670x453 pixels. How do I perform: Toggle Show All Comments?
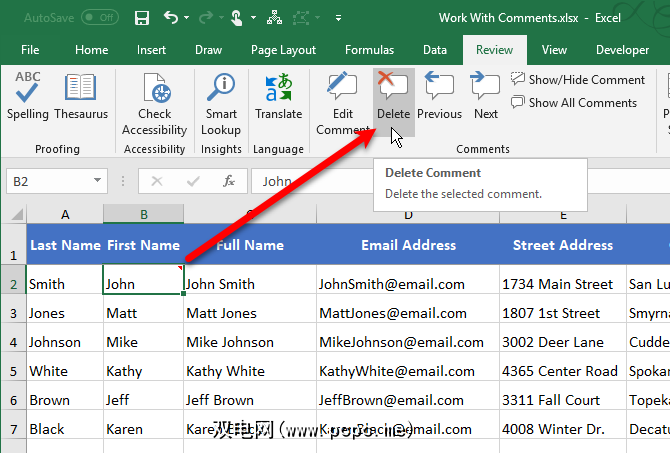click(x=573, y=102)
